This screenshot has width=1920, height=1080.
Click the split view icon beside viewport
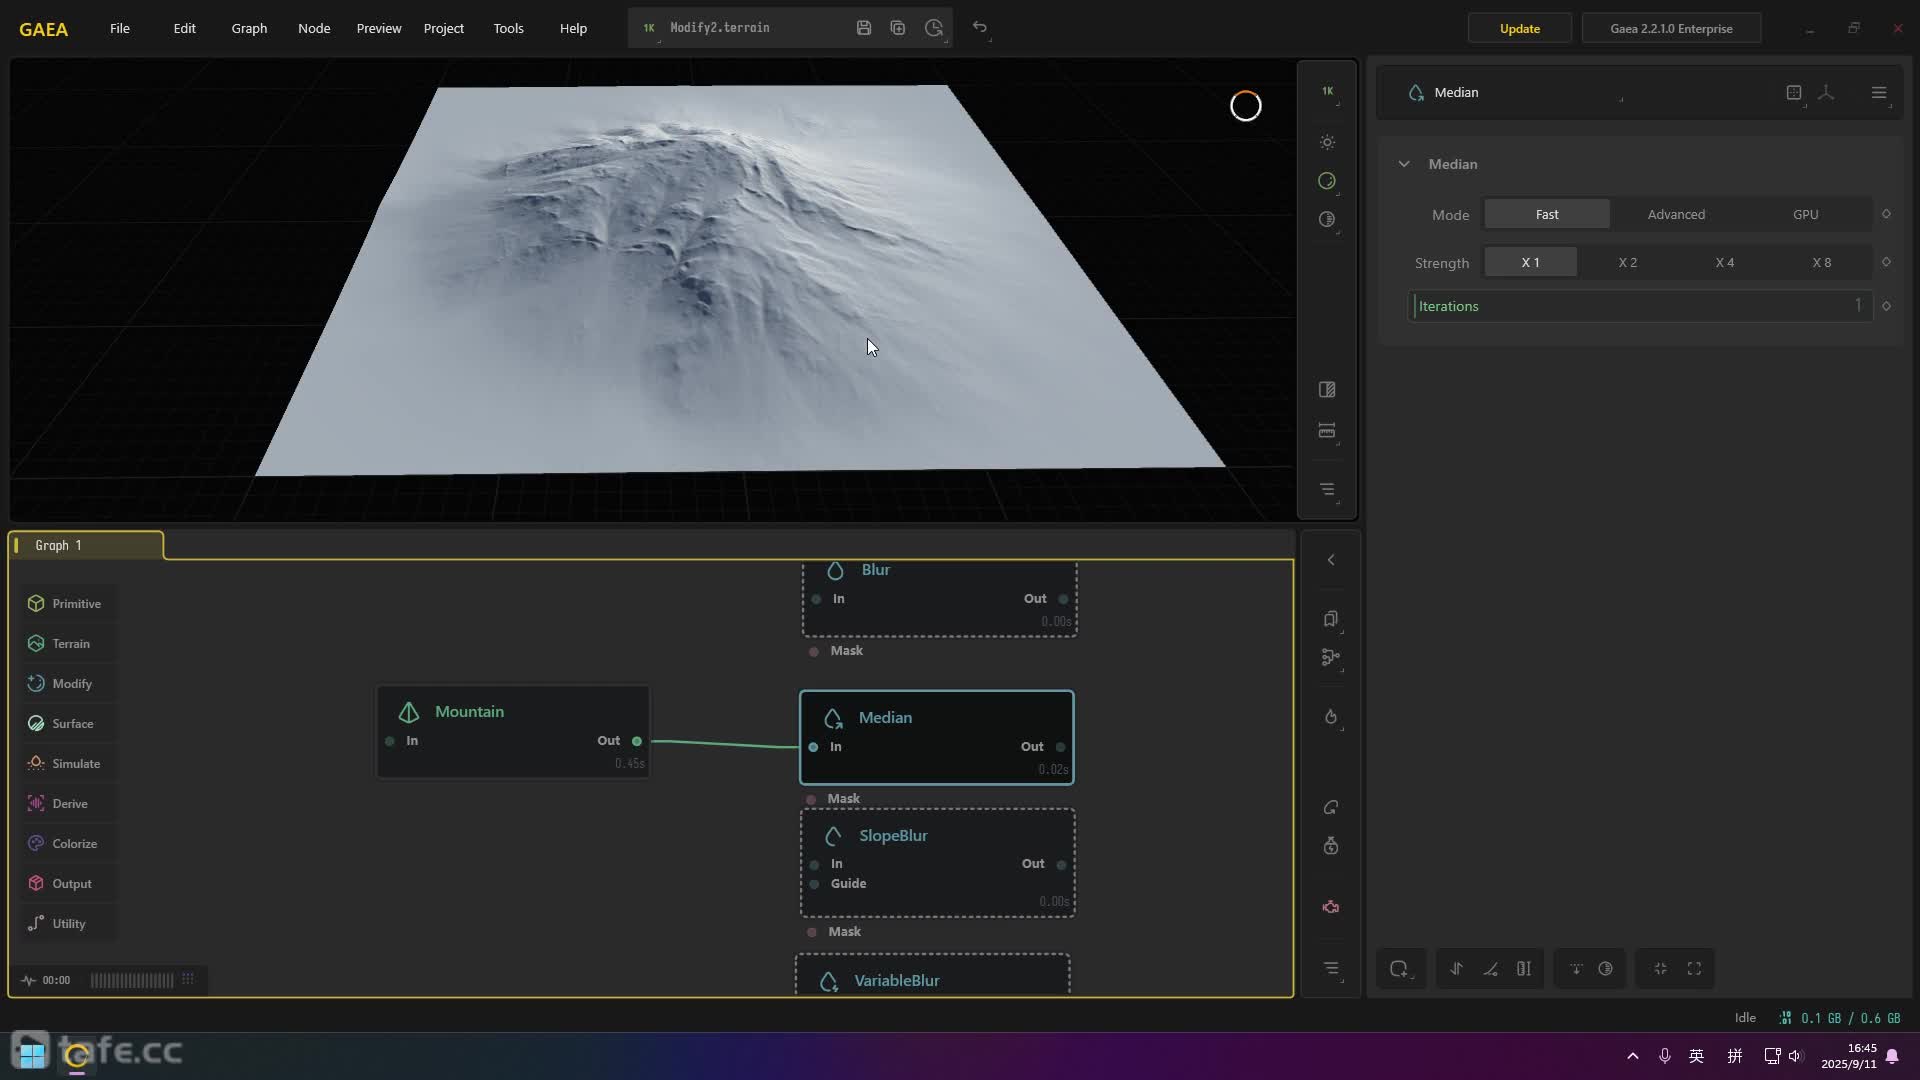click(1327, 389)
